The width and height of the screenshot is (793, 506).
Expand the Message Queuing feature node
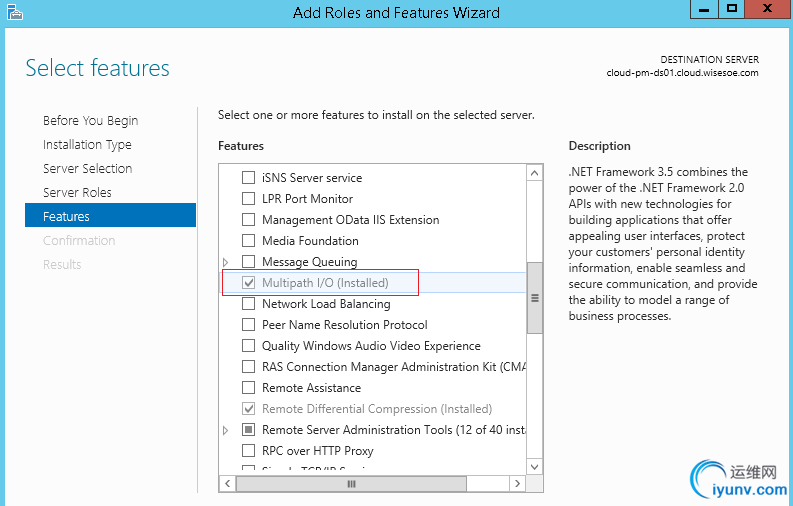[x=226, y=262]
